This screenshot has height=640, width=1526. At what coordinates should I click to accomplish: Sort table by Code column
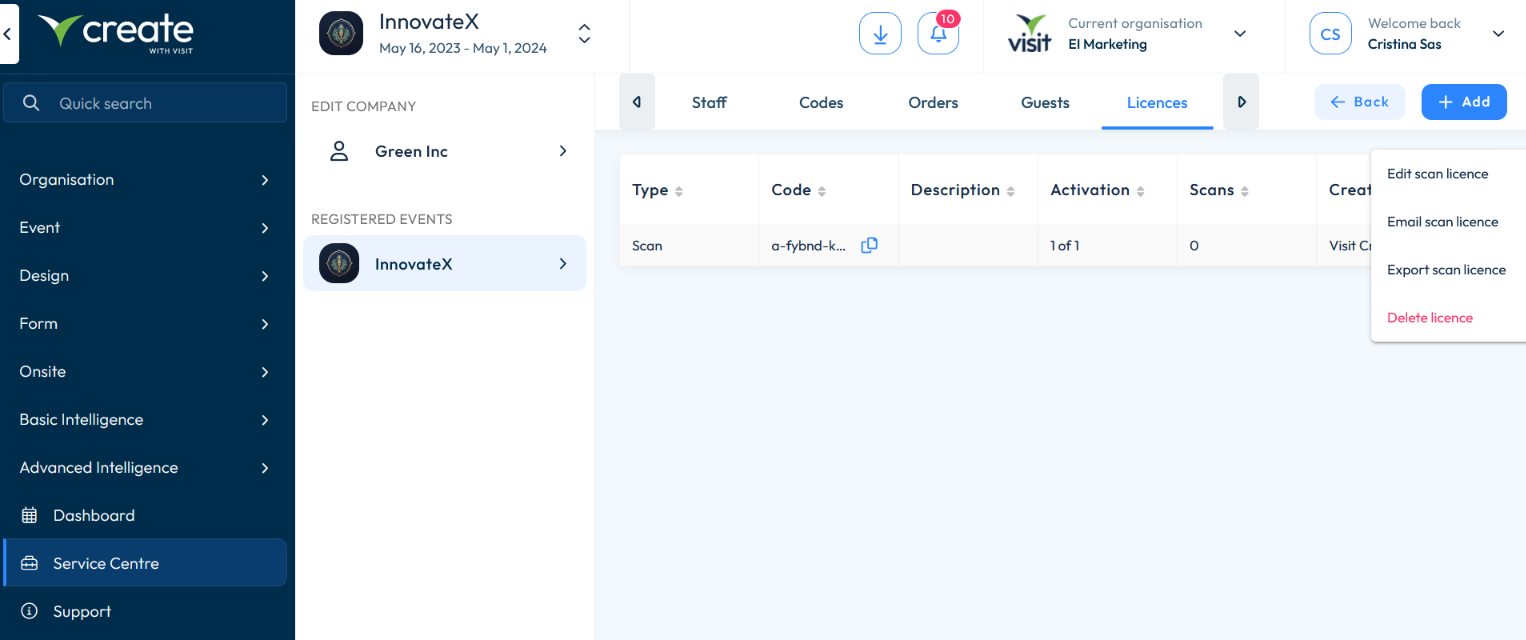coord(822,191)
